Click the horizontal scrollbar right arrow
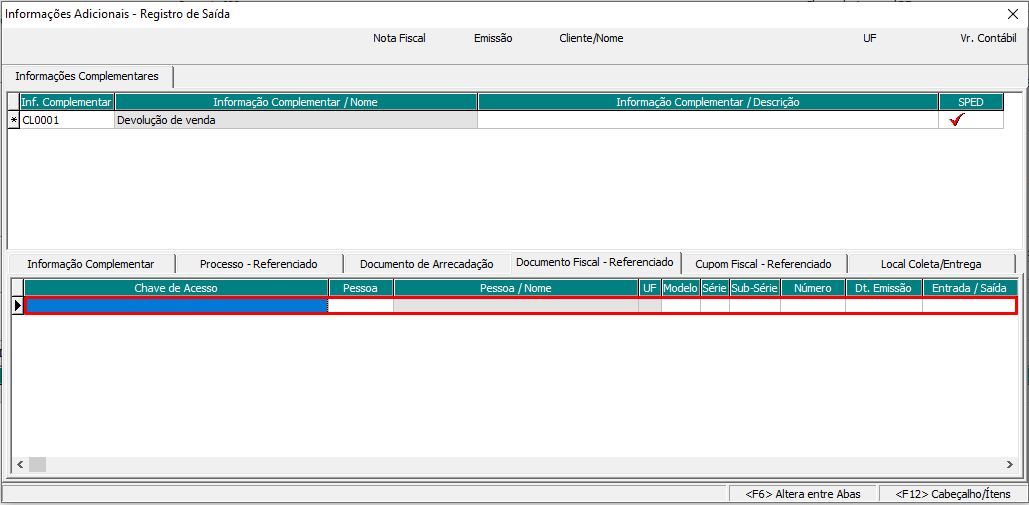 click(1009, 464)
